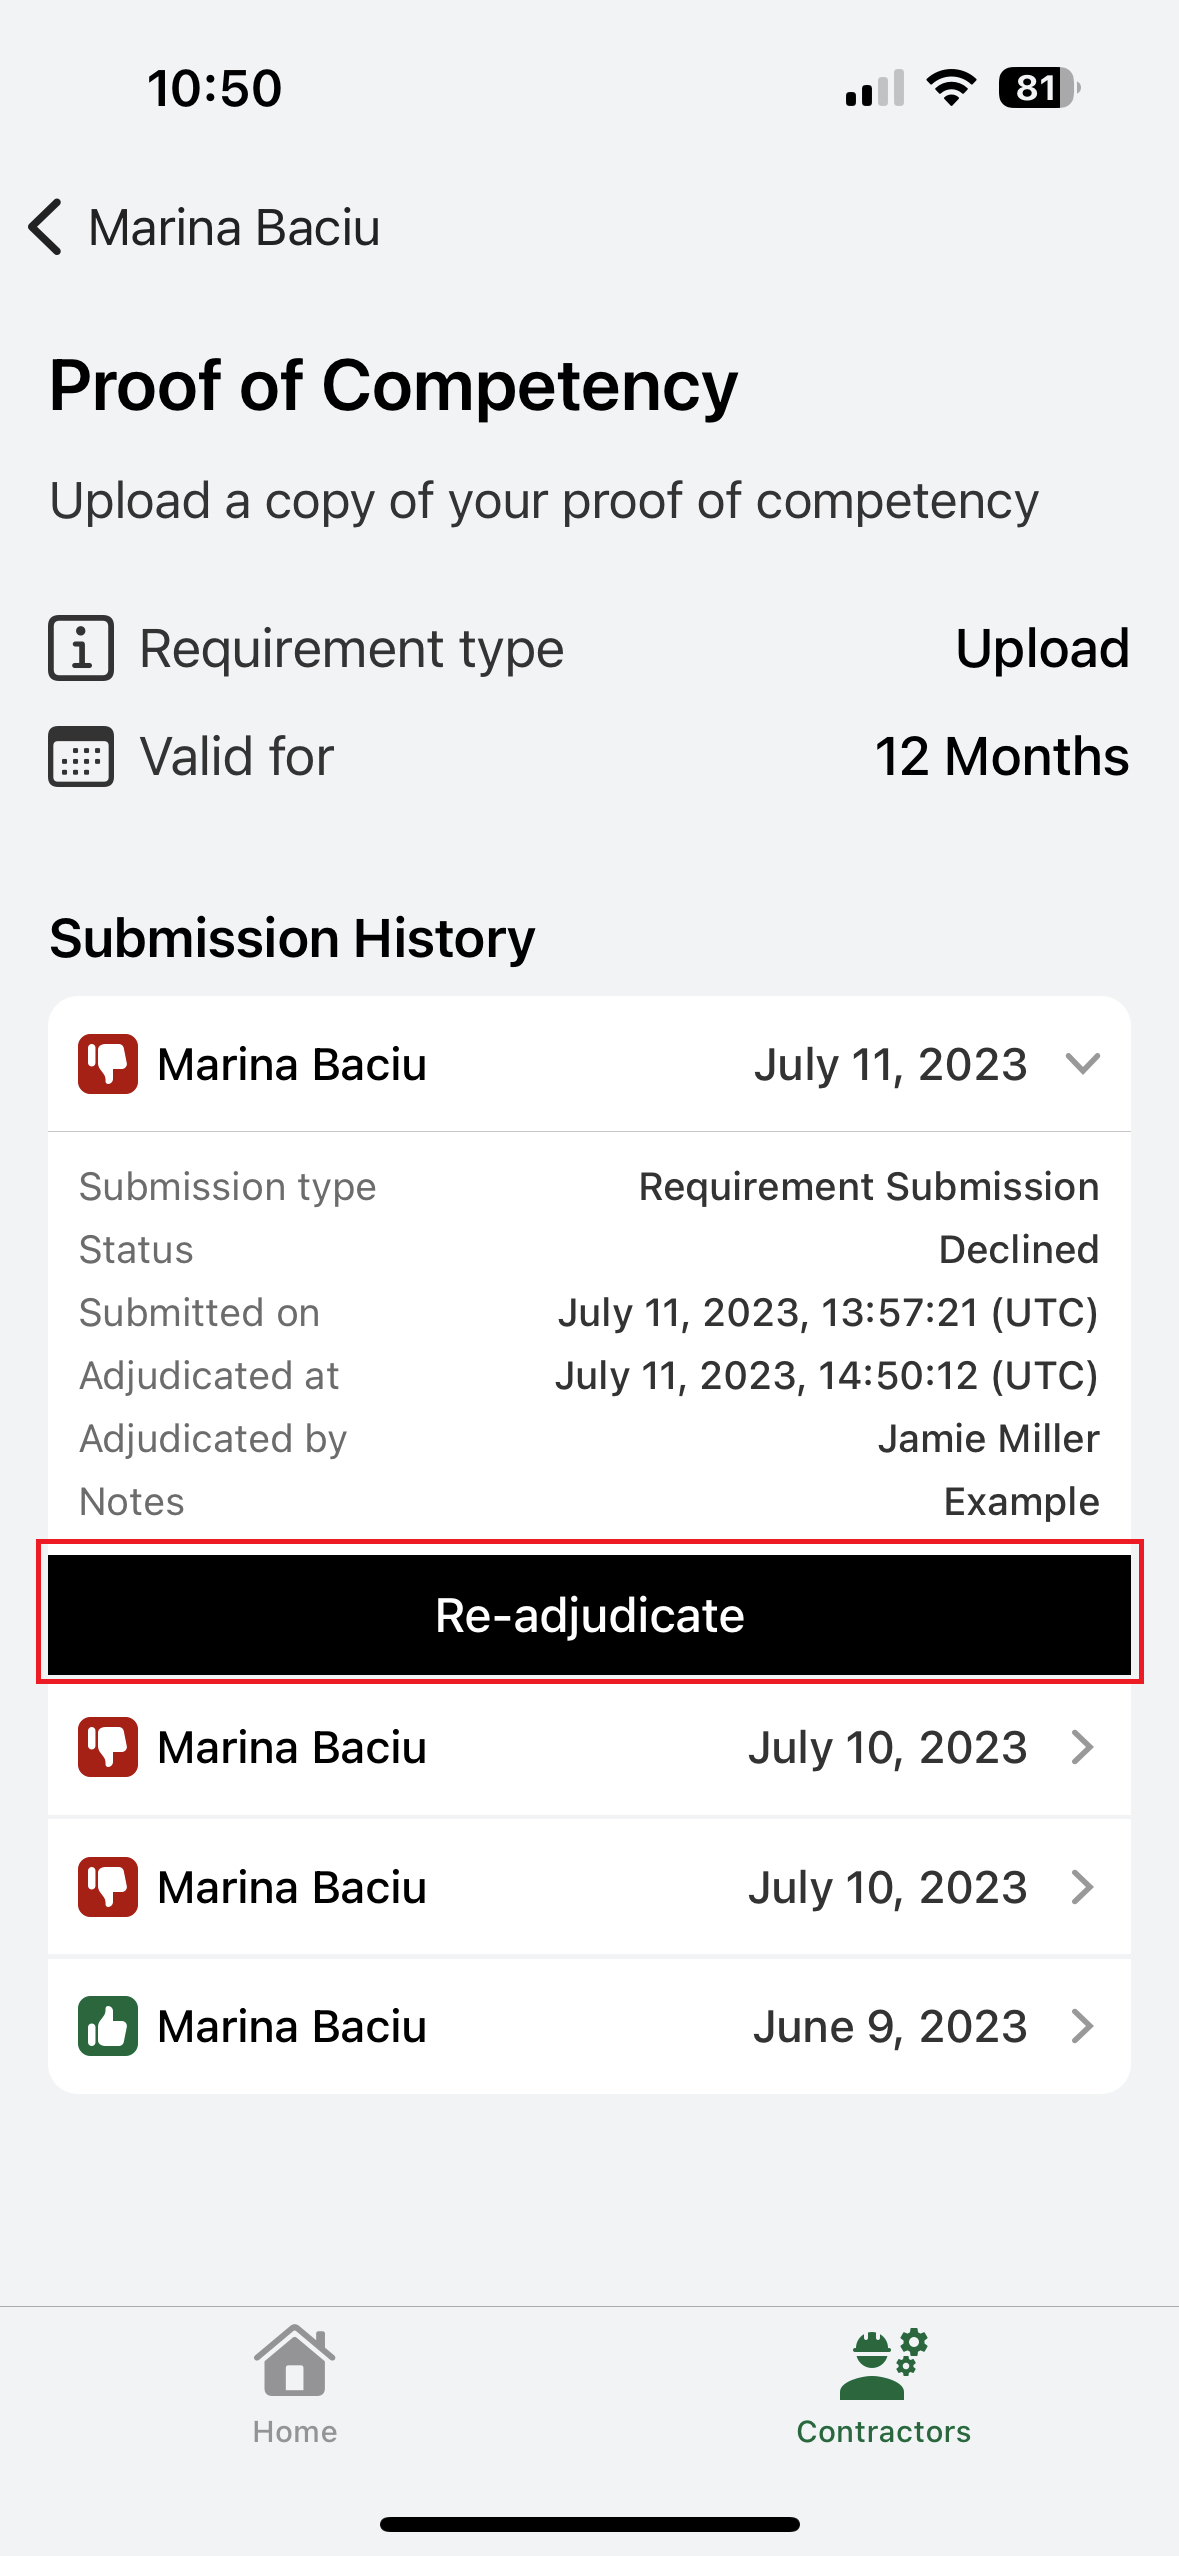Viewport: 1179px width, 2556px height.
Task: Expand the June 9, 2023 submission
Action: click(1082, 2026)
